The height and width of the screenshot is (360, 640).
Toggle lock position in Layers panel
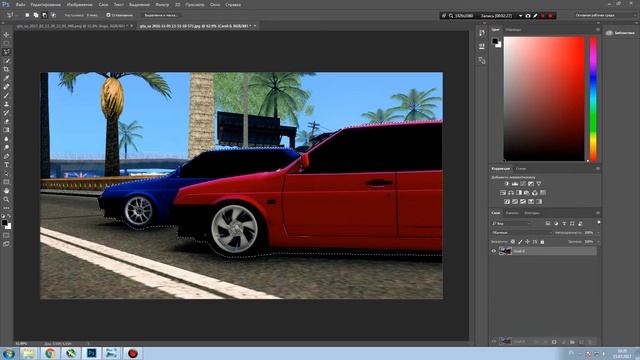coord(527,242)
